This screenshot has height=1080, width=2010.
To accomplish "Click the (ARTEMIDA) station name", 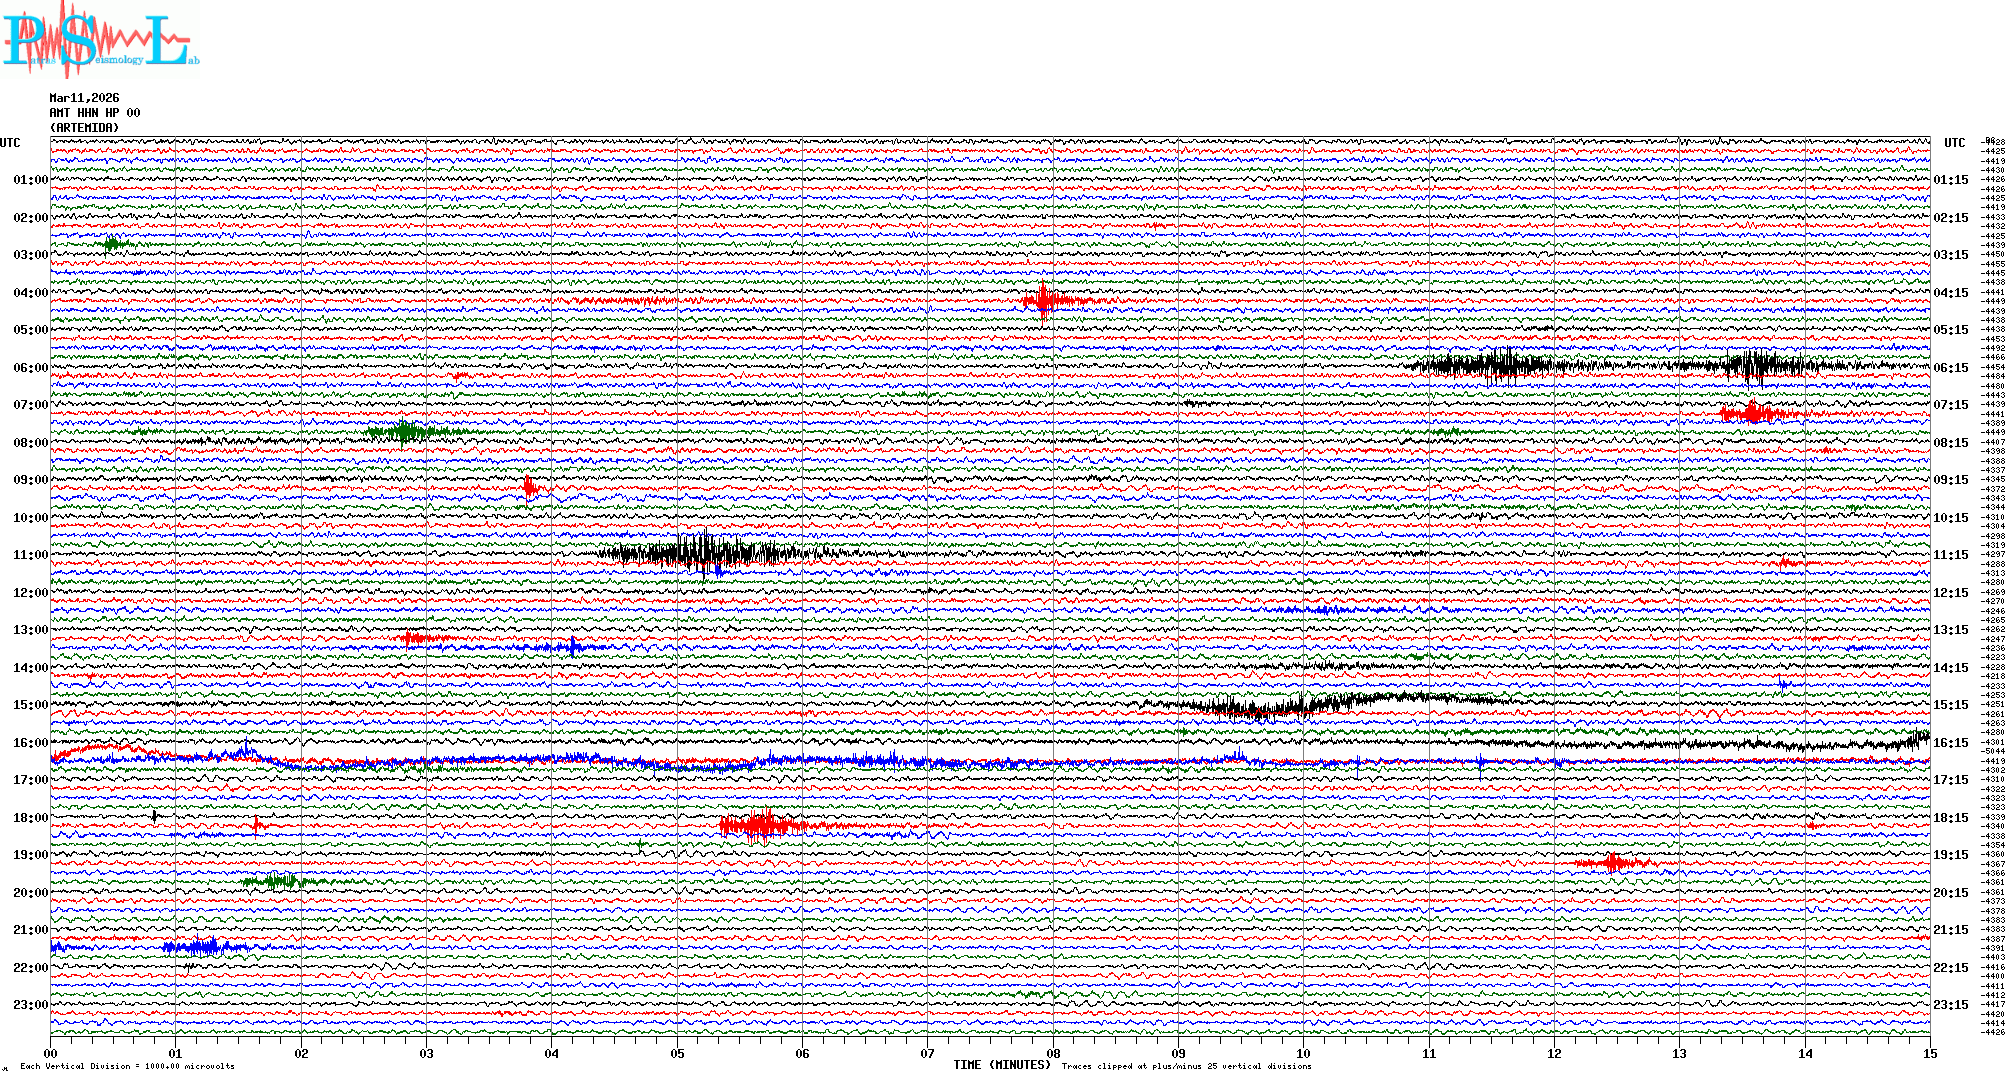I will tap(84, 128).
